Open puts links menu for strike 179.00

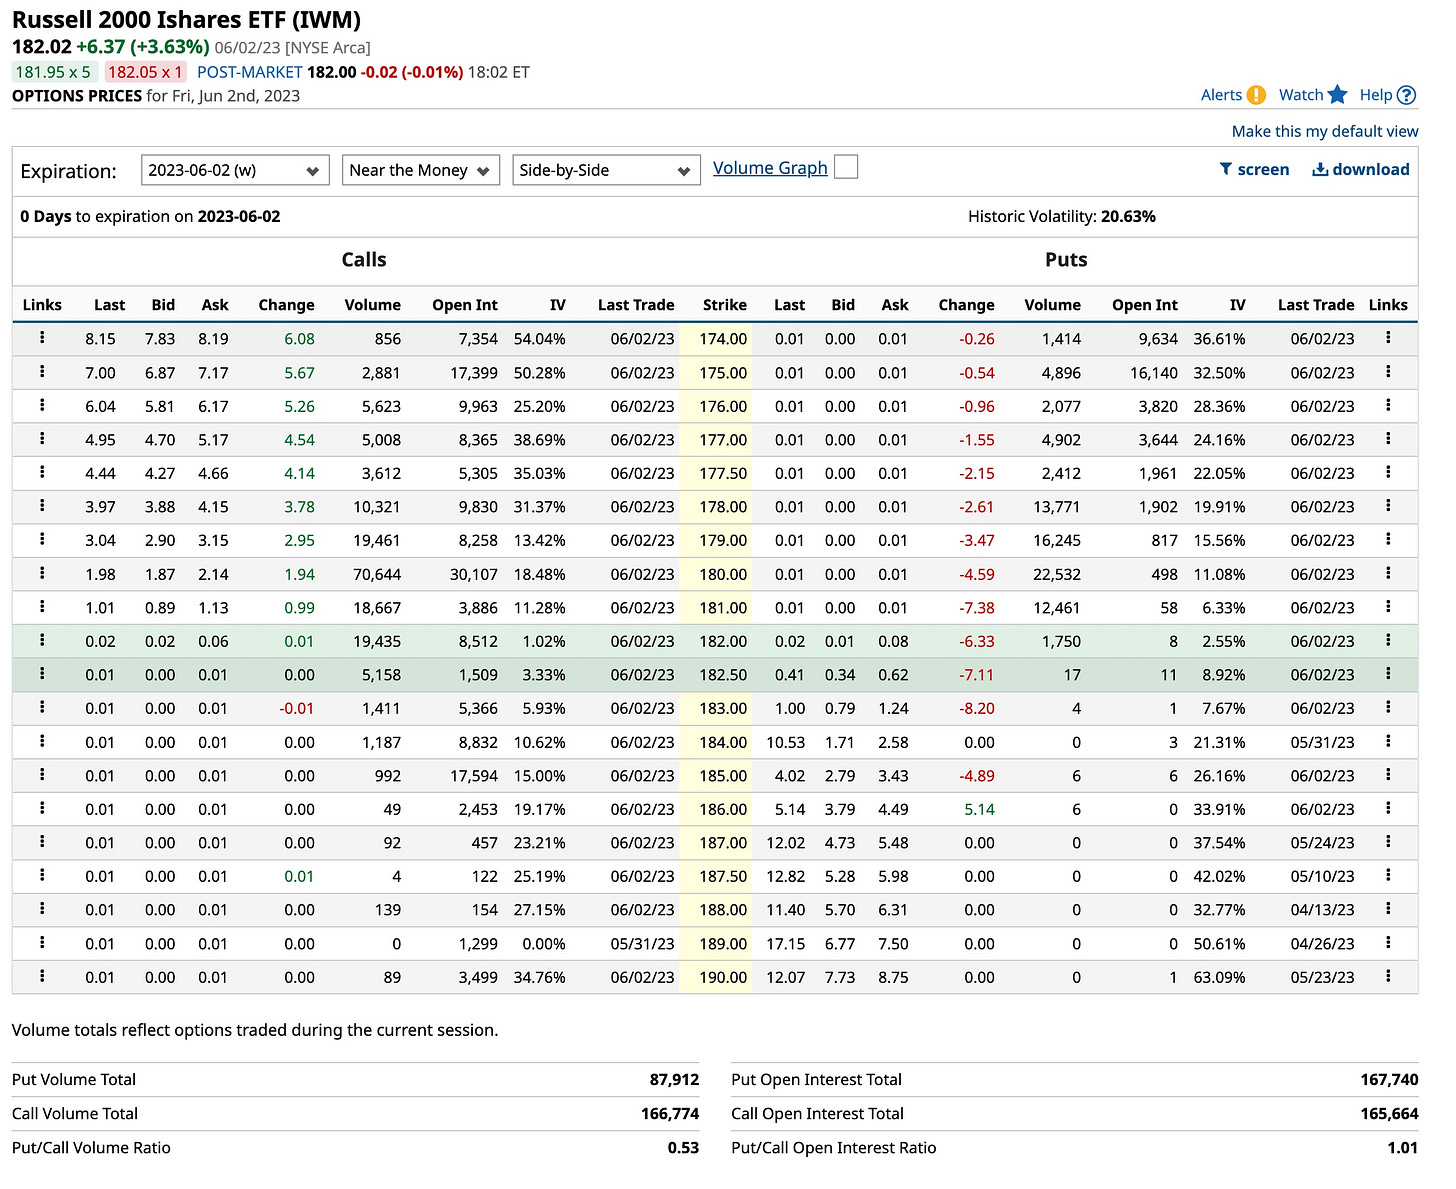[1388, 539]
